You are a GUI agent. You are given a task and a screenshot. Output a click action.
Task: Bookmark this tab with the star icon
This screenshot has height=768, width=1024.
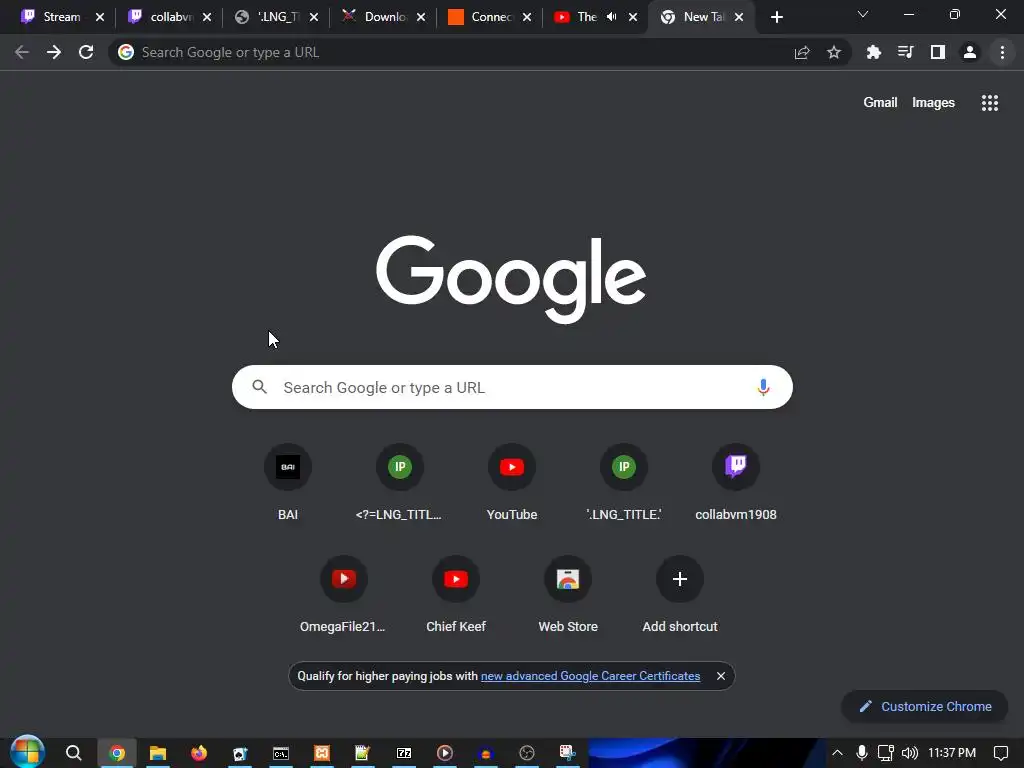click(834, 52)
